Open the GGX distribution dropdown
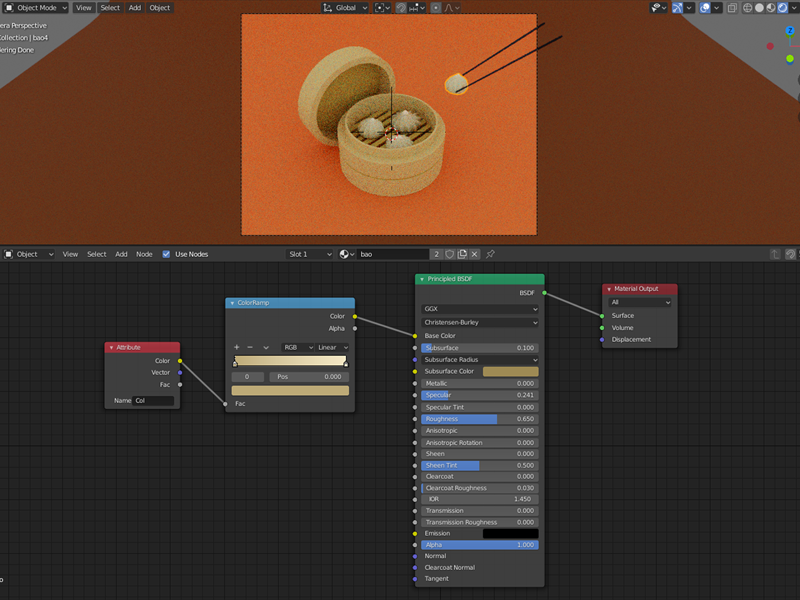The height and width of the screenshot is (600, 800). pyautogui.click(x=480, y=309)
